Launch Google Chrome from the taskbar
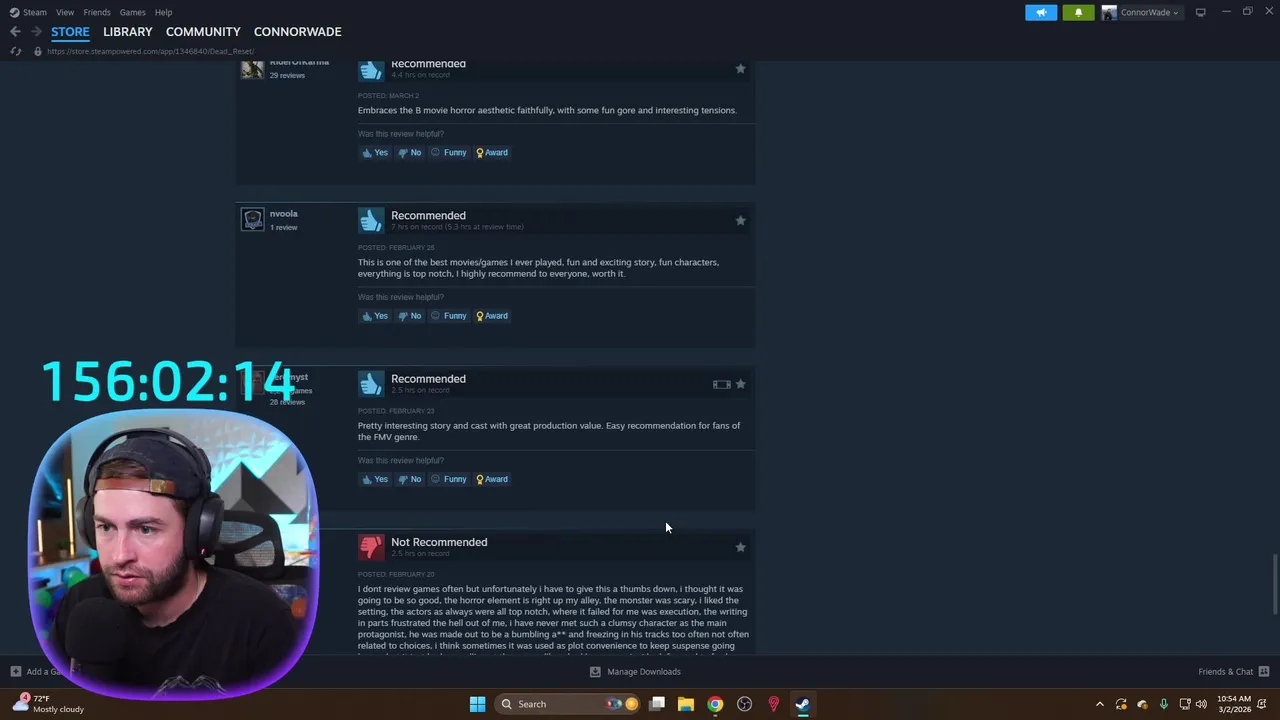The width and height of the screenshot is (1280, 720). coord(715,704)
